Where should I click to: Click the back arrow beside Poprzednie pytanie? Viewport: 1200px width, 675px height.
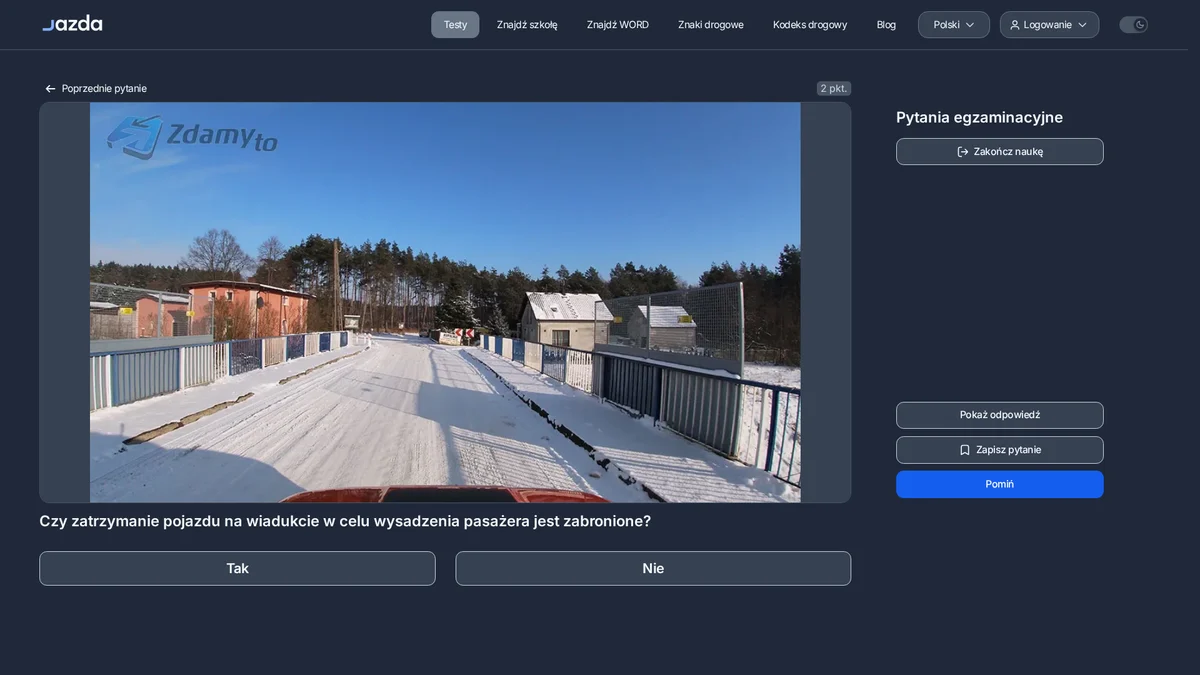pos(50,89)
